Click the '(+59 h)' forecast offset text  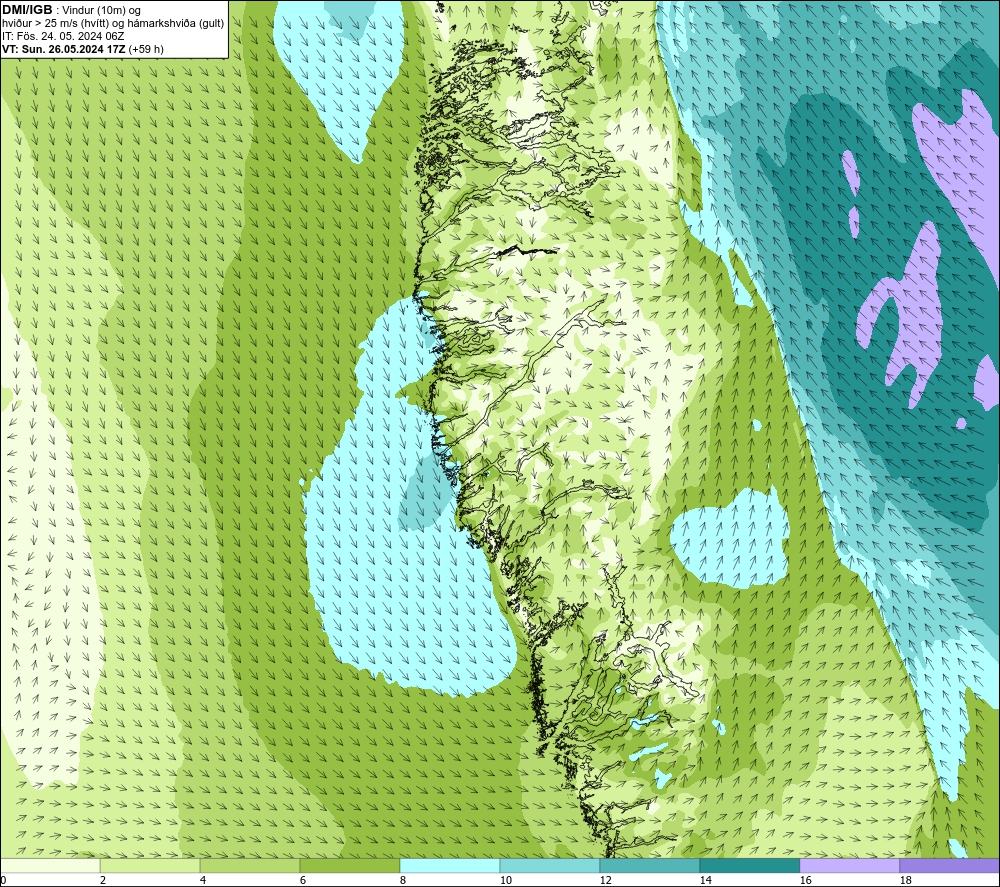146,49
